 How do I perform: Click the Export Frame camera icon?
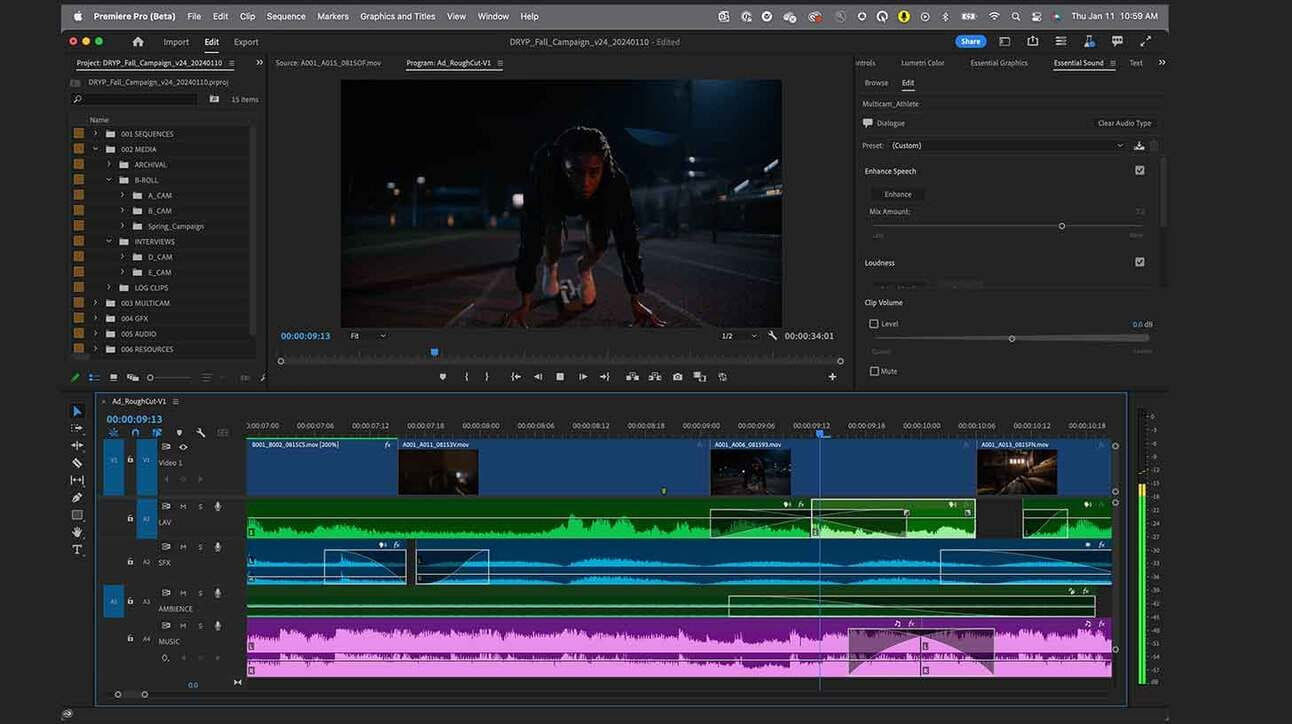677,377
